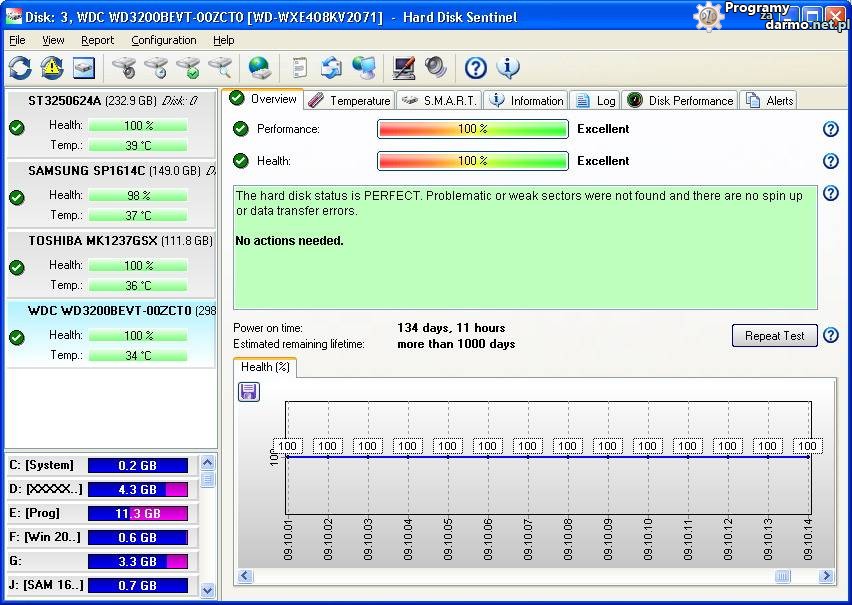Click the globe with disk toolbar icon
The image size is (852, 605).
point(259,68)
